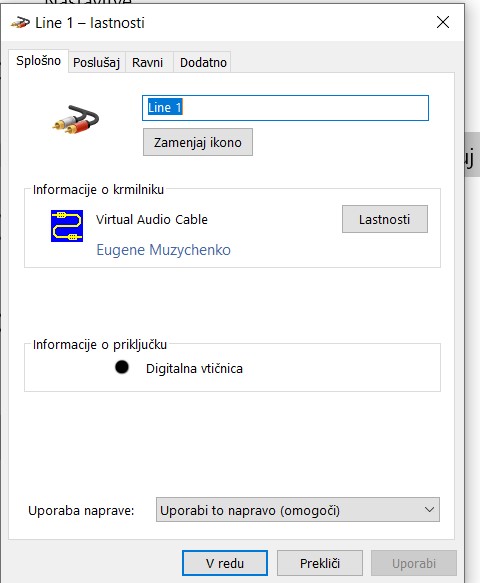Open the Ravni tab
This screenshot has width=480, height=583.
pyautogui.click(x=148, y=62)
